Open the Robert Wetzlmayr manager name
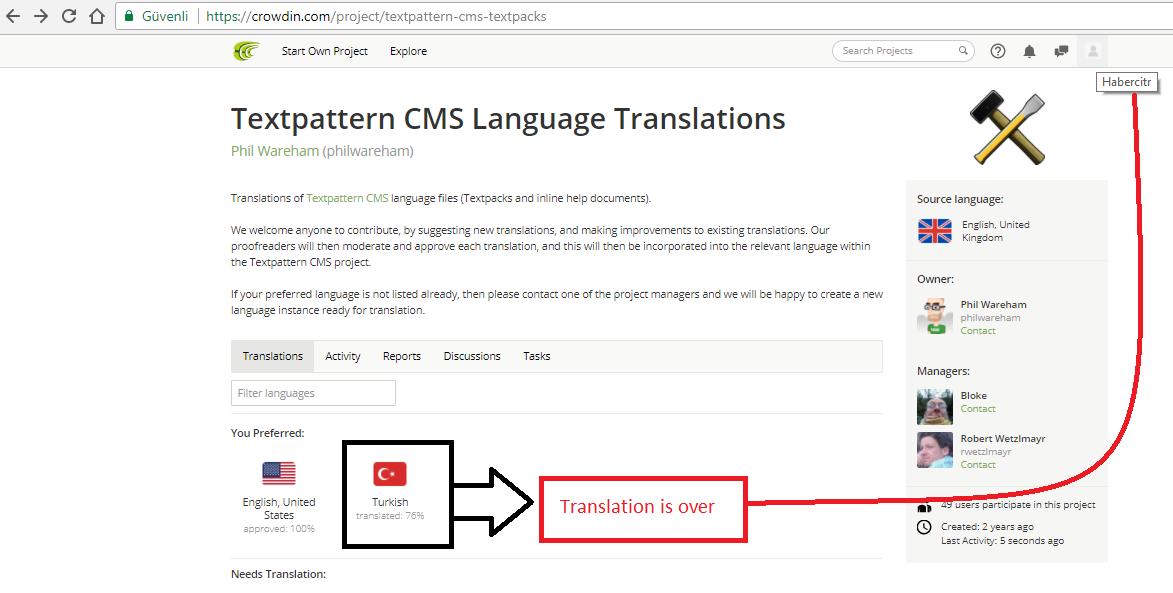Viewport: 1173px width, 593px height. 1003,438
